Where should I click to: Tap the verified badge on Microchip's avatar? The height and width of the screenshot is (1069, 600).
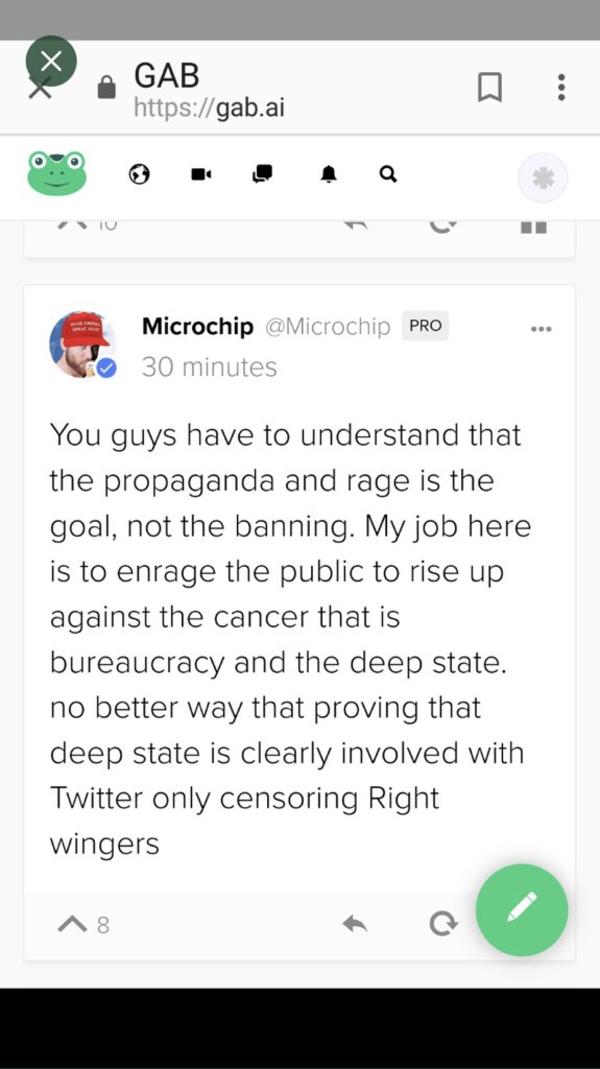(x=106, y=366)
